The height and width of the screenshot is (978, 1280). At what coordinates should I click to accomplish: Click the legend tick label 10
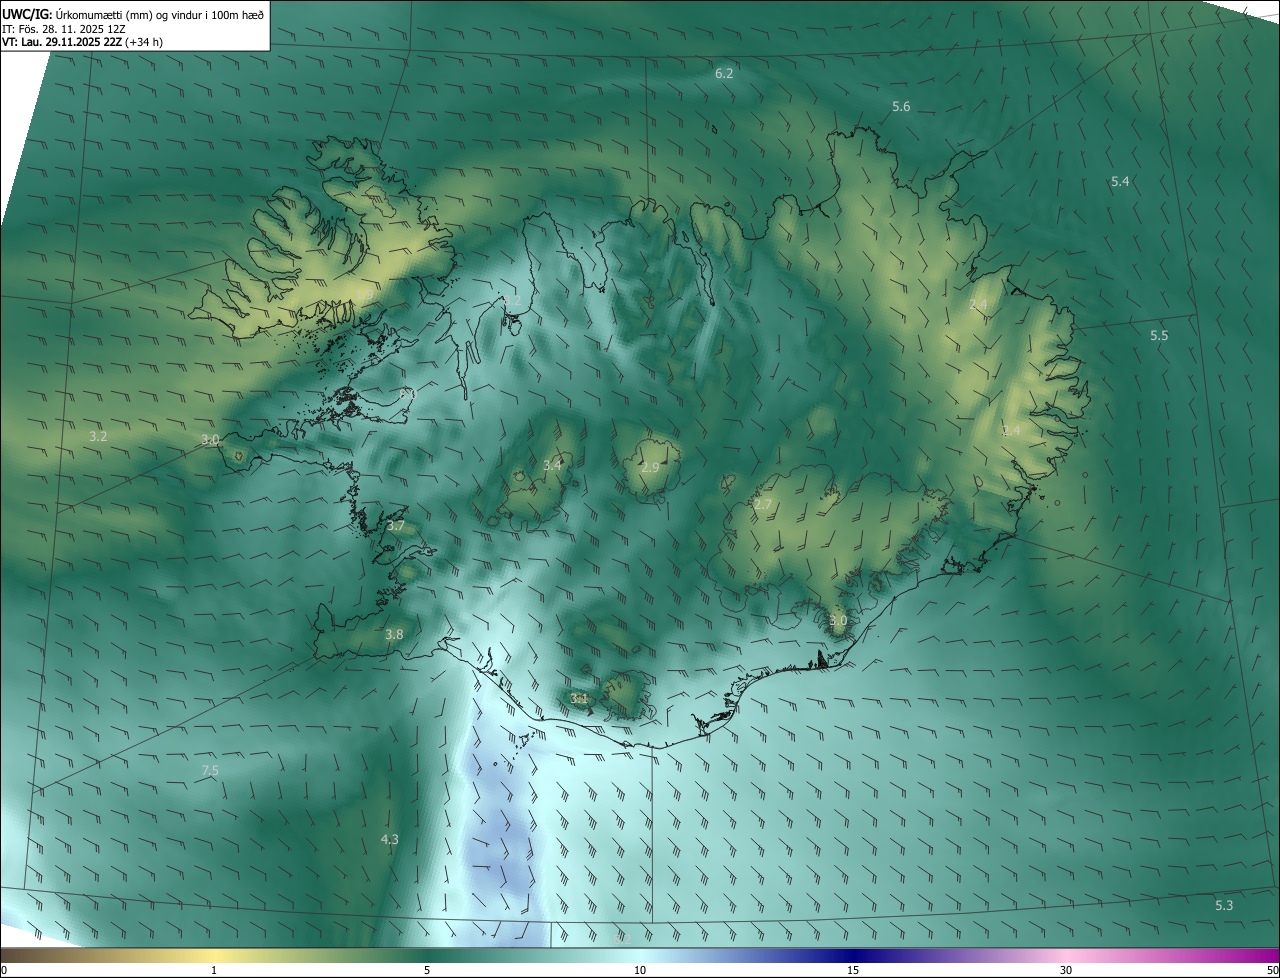[640, 971]
